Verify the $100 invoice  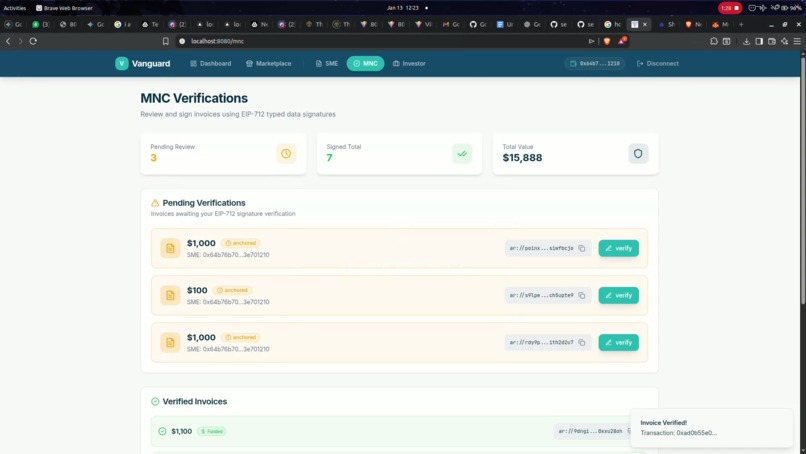coord(618,295)
